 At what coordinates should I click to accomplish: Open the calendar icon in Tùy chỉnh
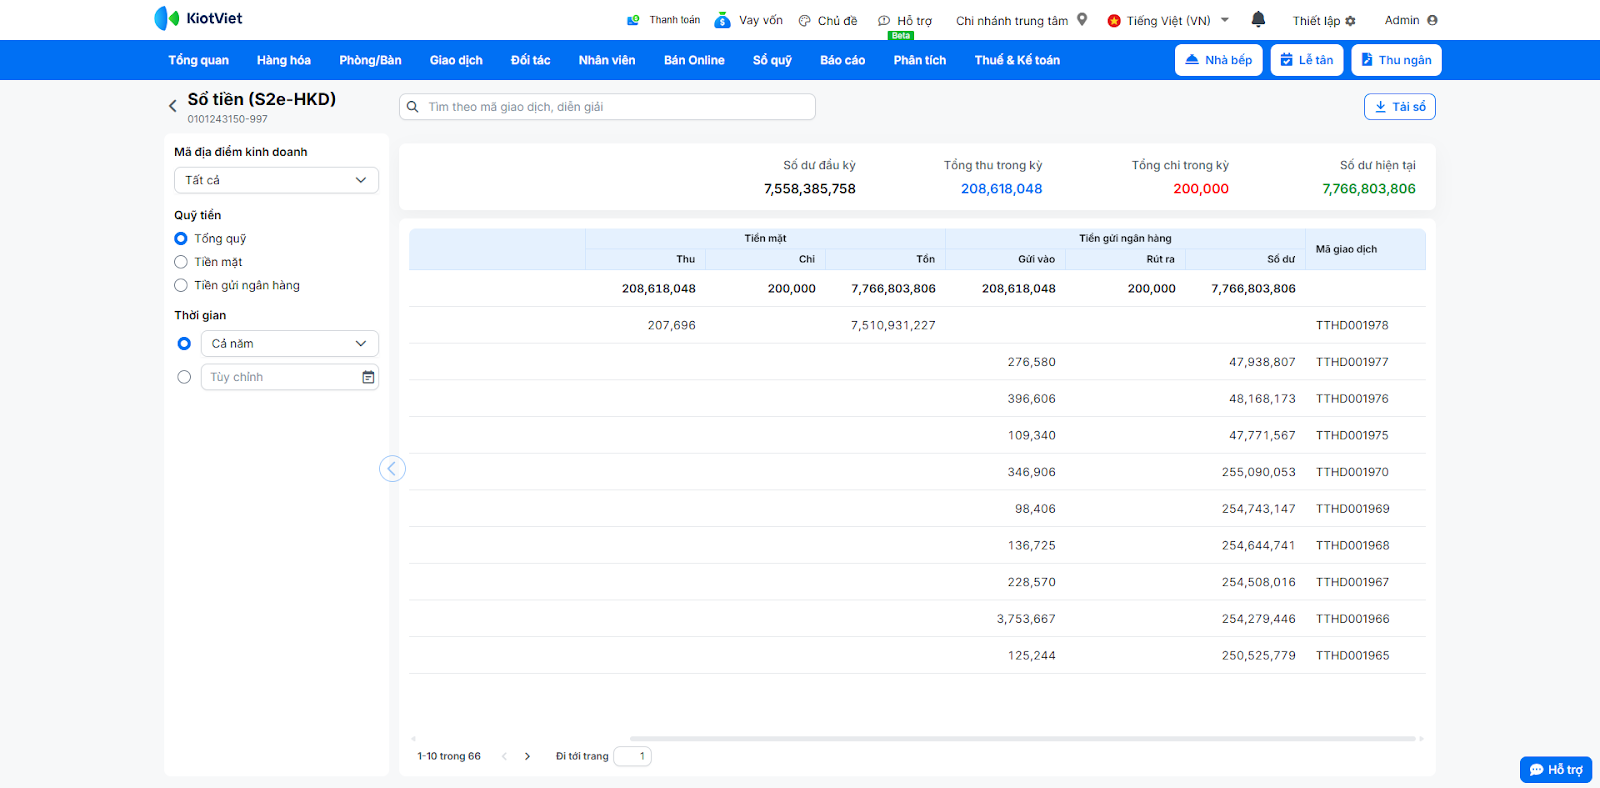click(x=368, y=377)
